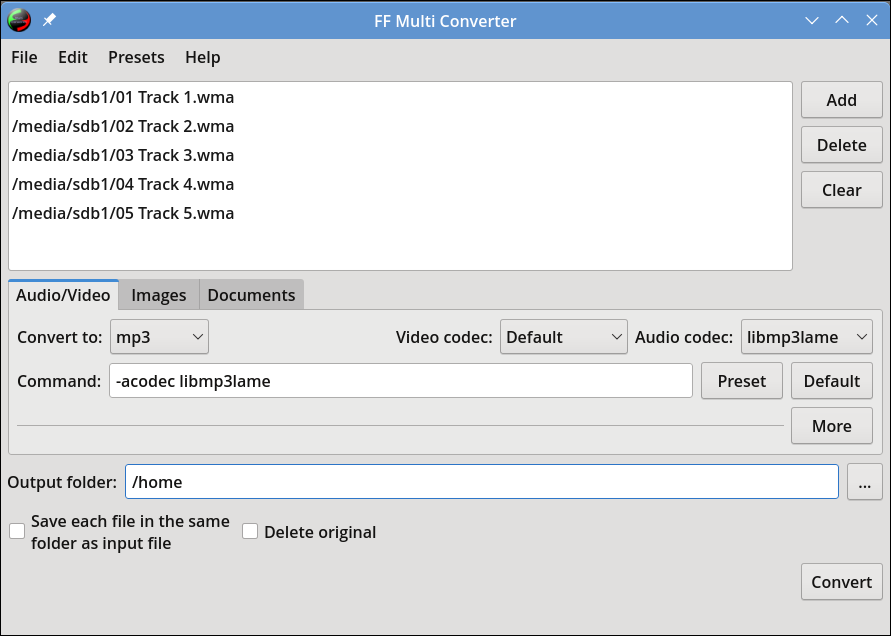Click the Add button
This screenshot has width=891, height=636.
click(x=842, y=100)
